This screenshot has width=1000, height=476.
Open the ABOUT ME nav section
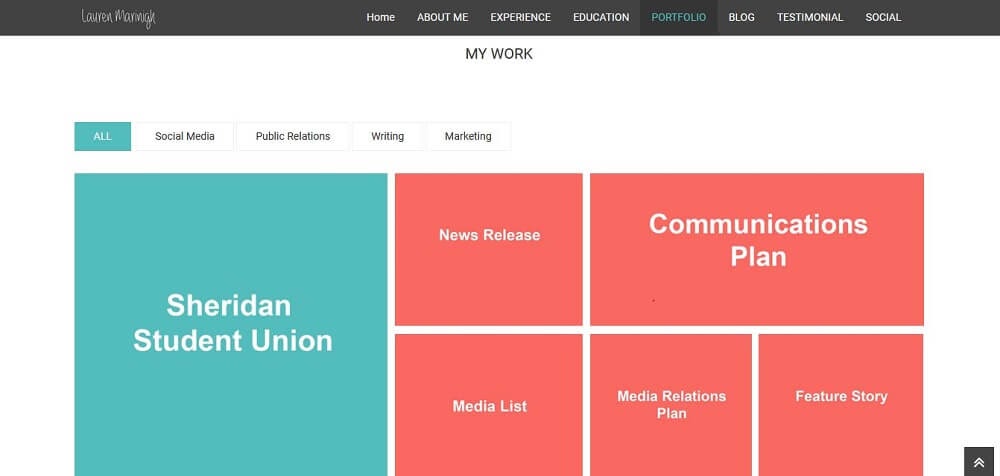pyautogui.click(x=443, y=17)
